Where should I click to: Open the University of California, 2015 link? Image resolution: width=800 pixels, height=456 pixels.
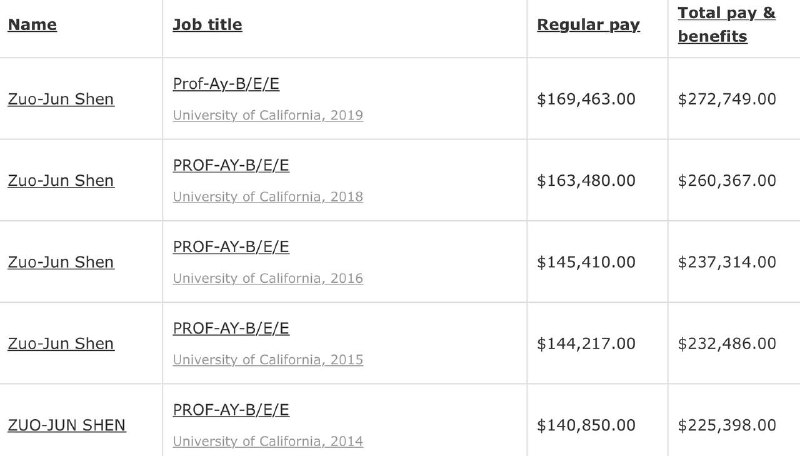tap(268, 360)
